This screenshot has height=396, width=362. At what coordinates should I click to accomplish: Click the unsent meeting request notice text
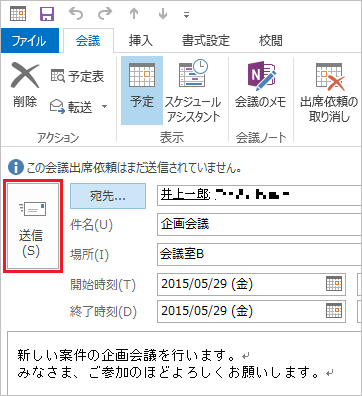tap(134, 168)
